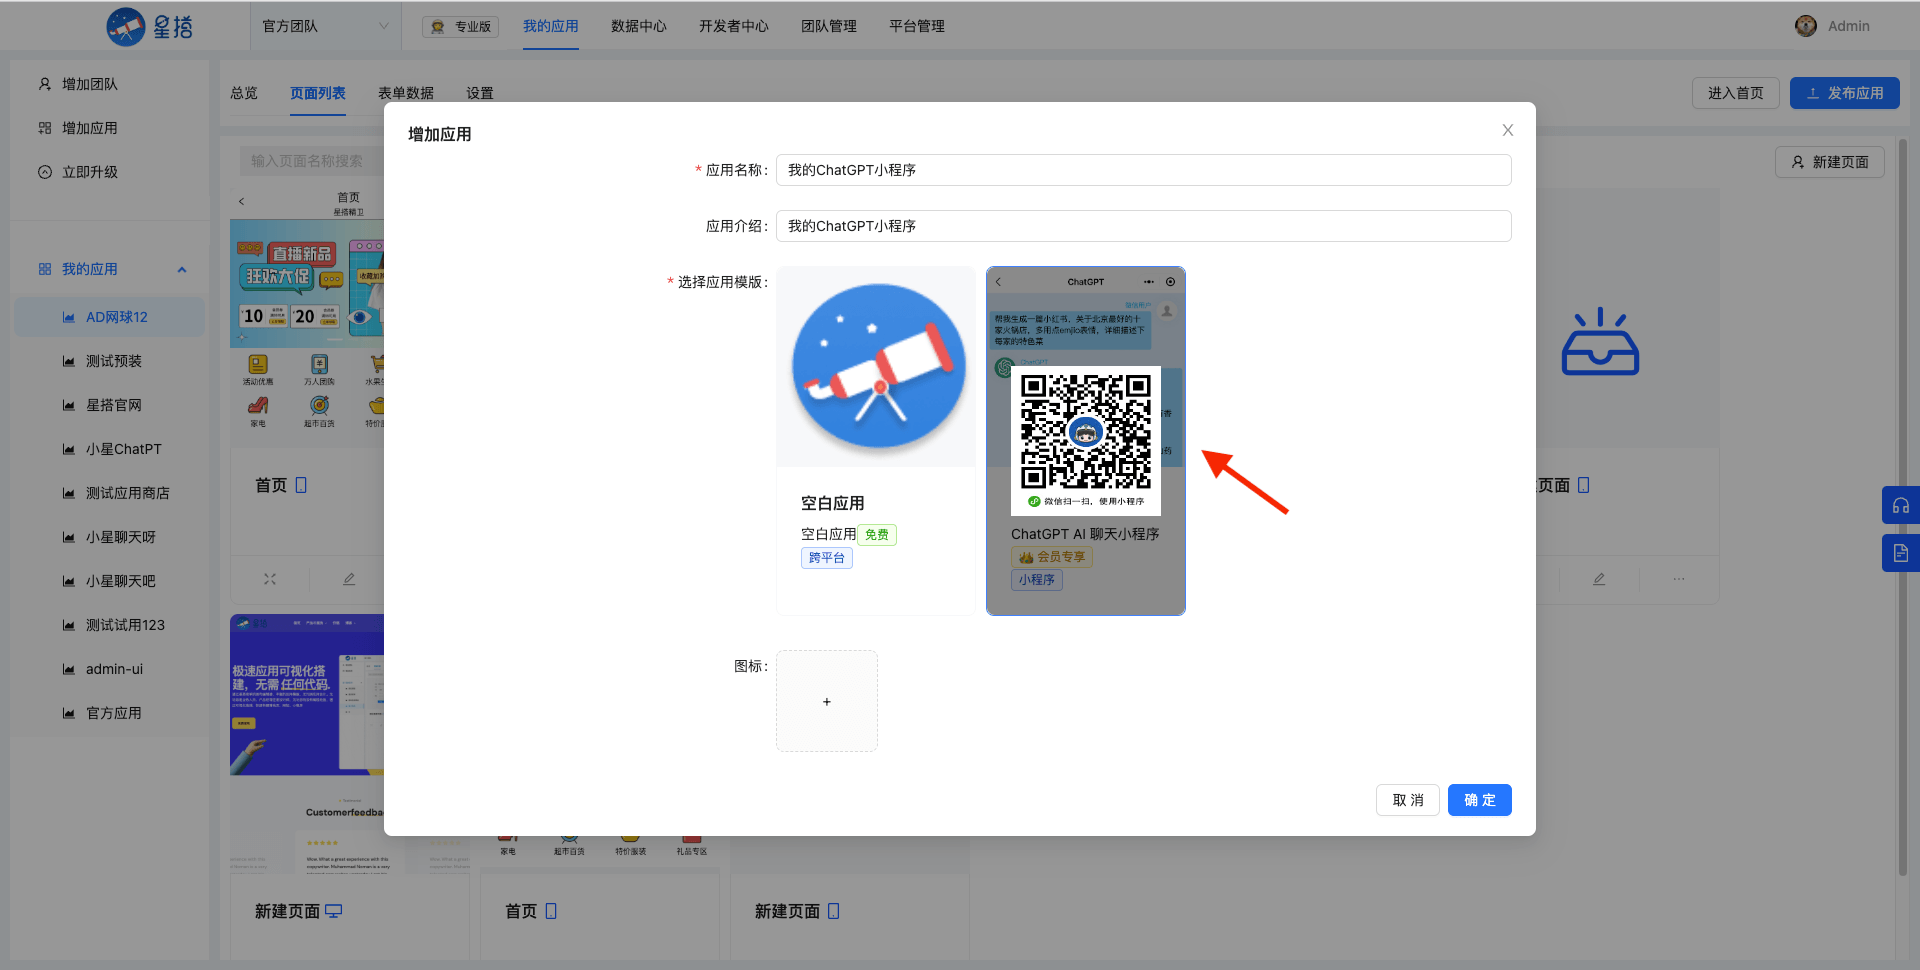Select the 空白应用 template card
Screen dimensions: 1920x970
pos(876,441)
